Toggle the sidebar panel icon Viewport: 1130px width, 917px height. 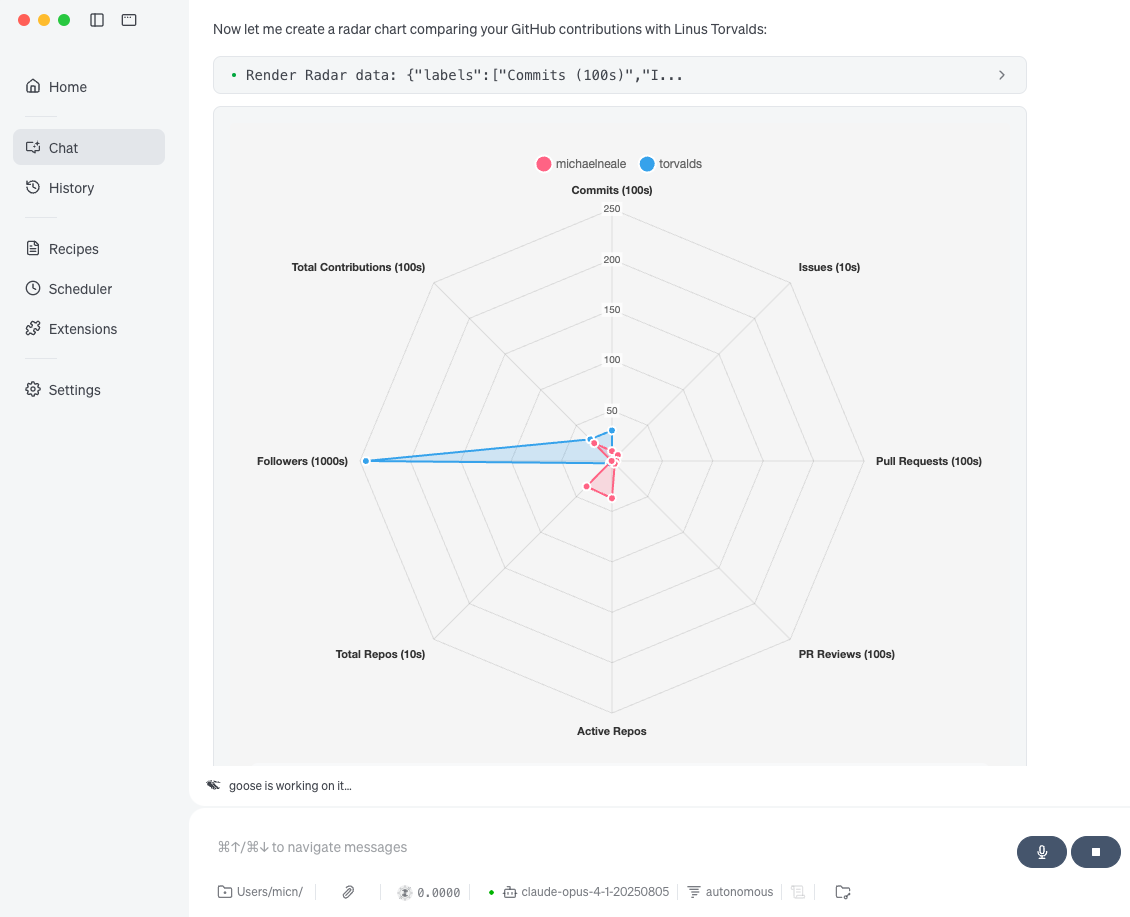click(97, 20)
